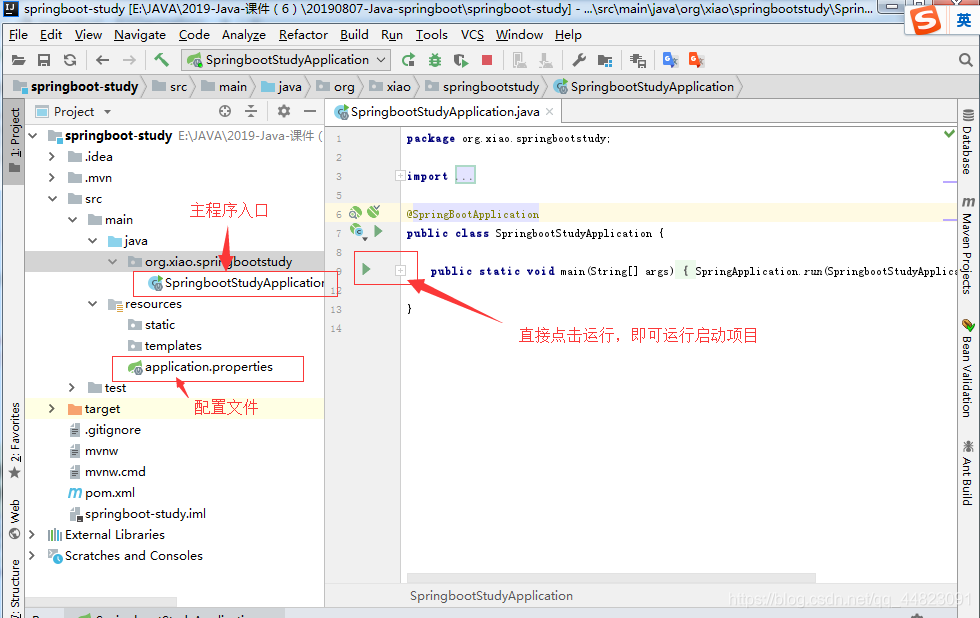The width and height of the screenshot is (980, 618).
Task: Go forward with the right arrow icon
Action: point(129,60)
